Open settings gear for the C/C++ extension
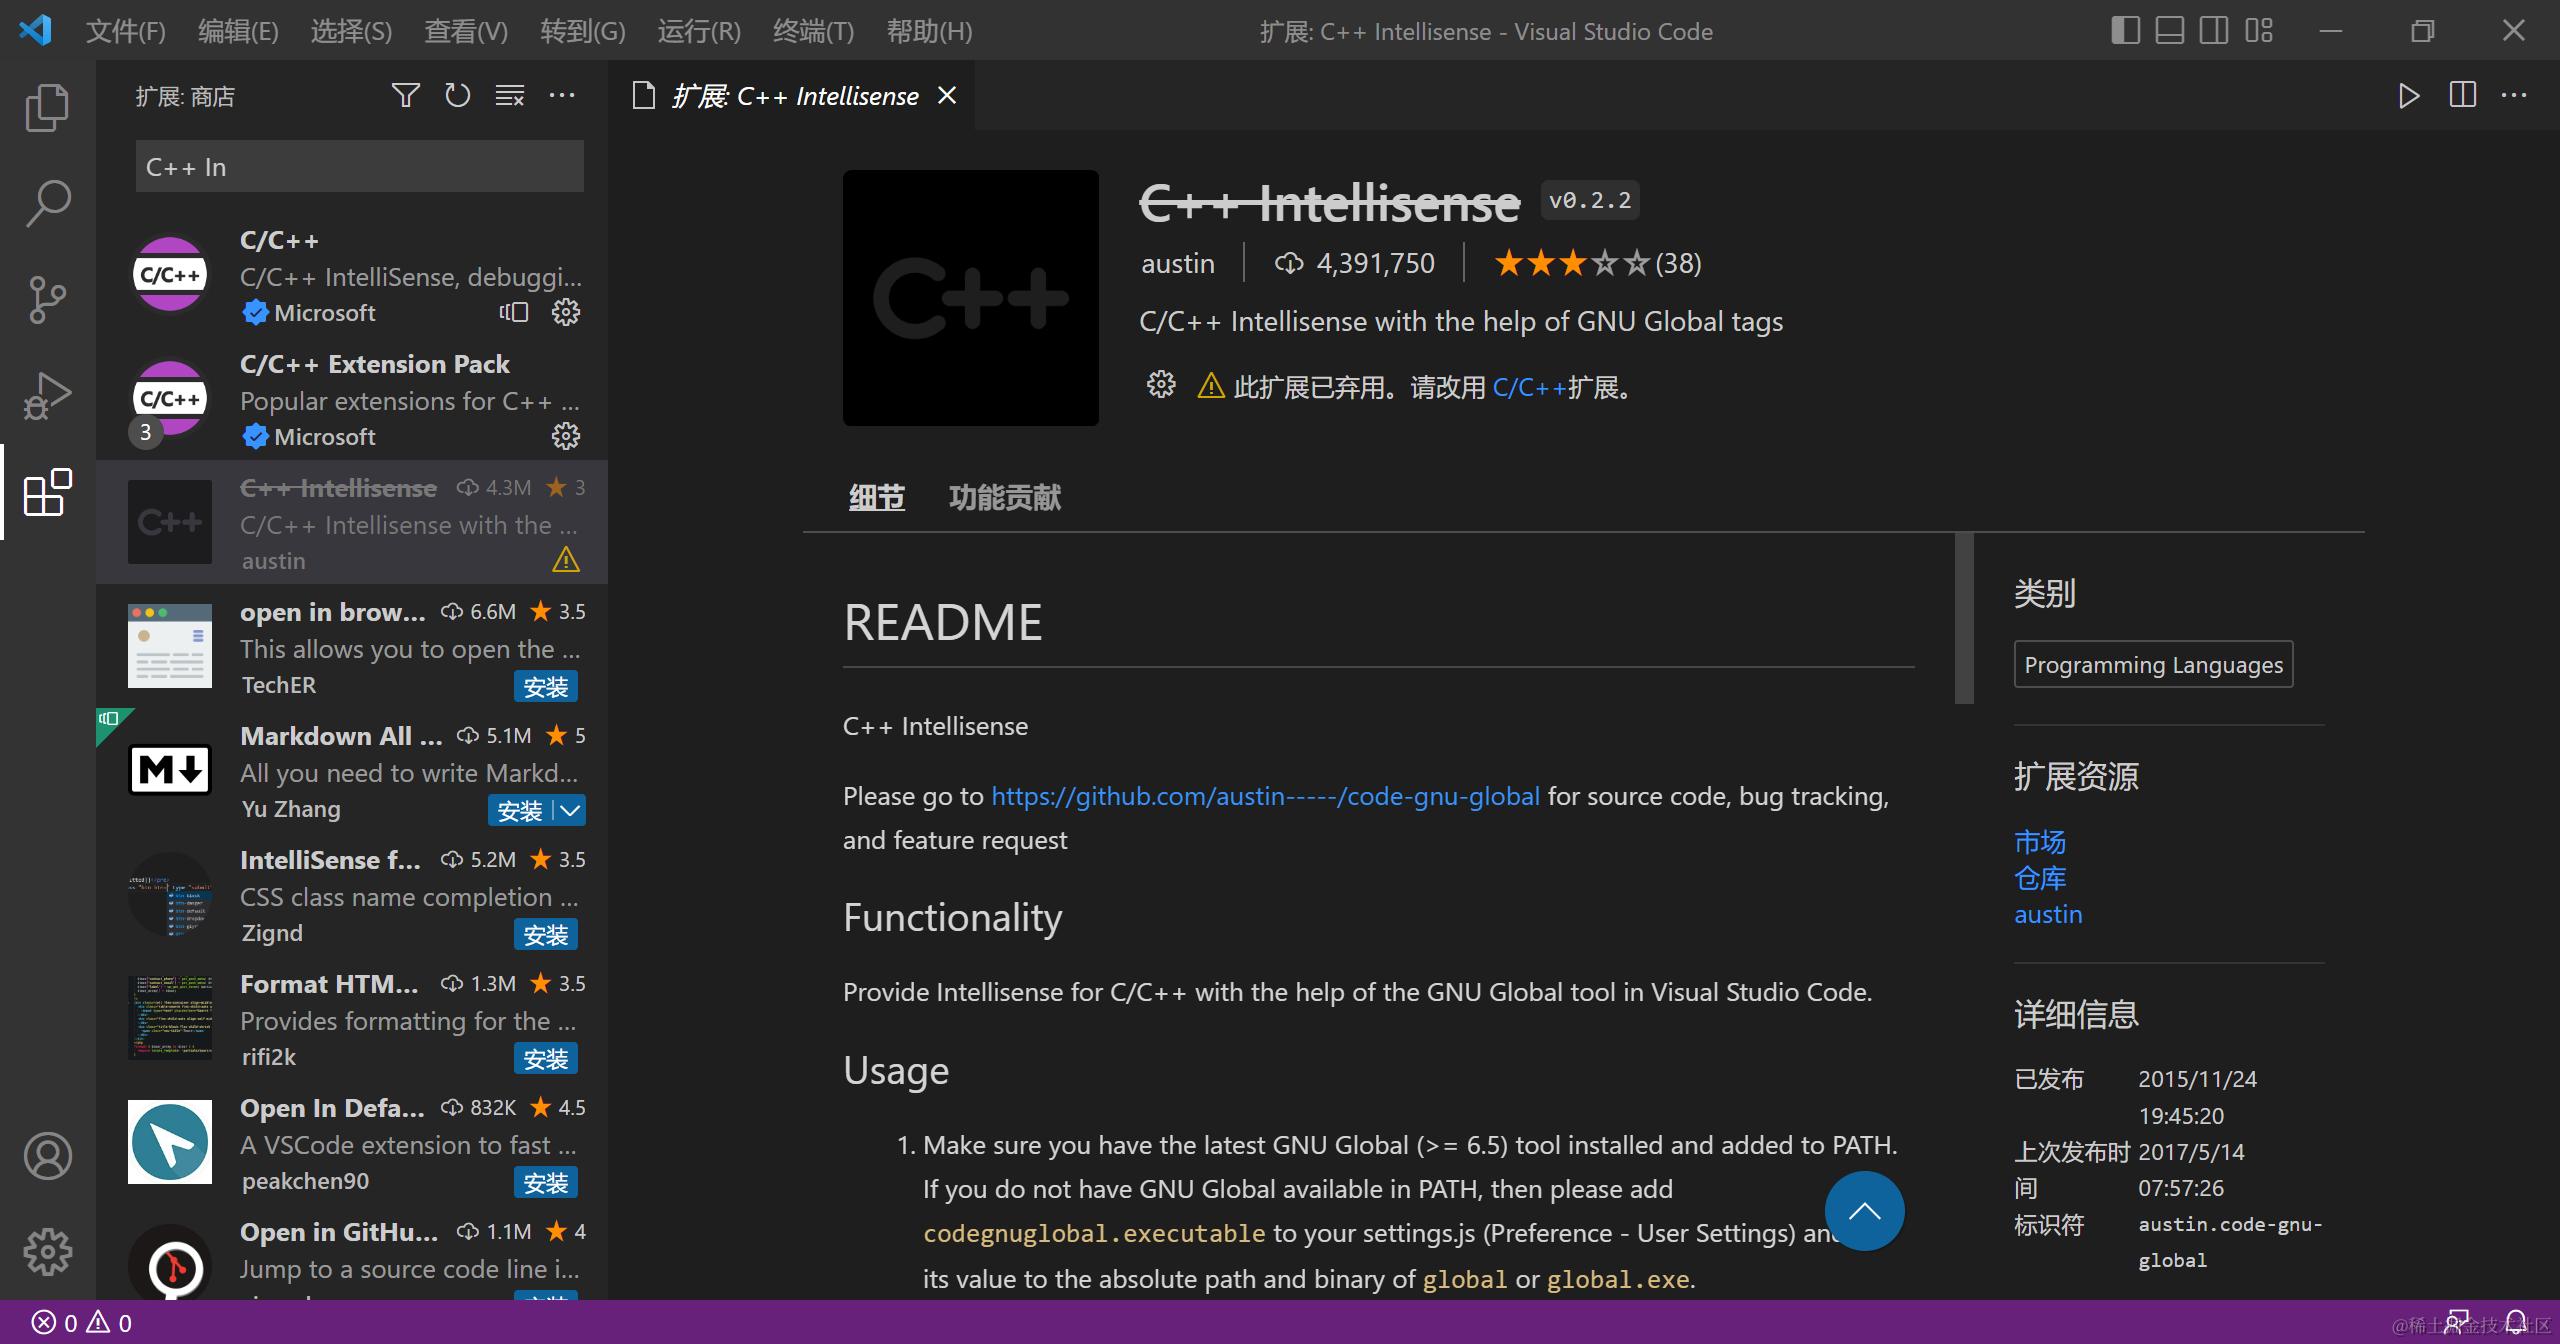 565,312
